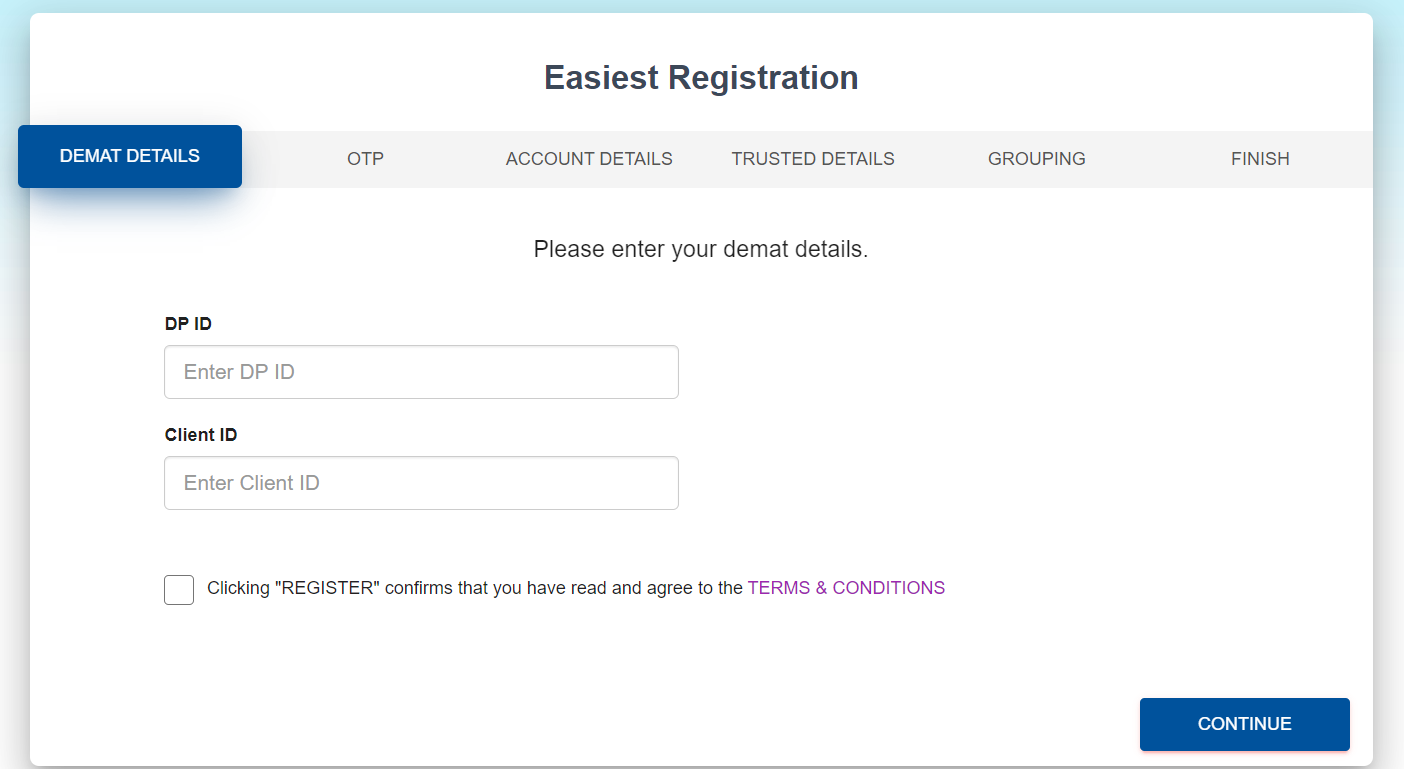Go to the TRUSTED DETAILS step
Image resolution: width=1404 pixels, height=769 pixels.
point(812,159)
